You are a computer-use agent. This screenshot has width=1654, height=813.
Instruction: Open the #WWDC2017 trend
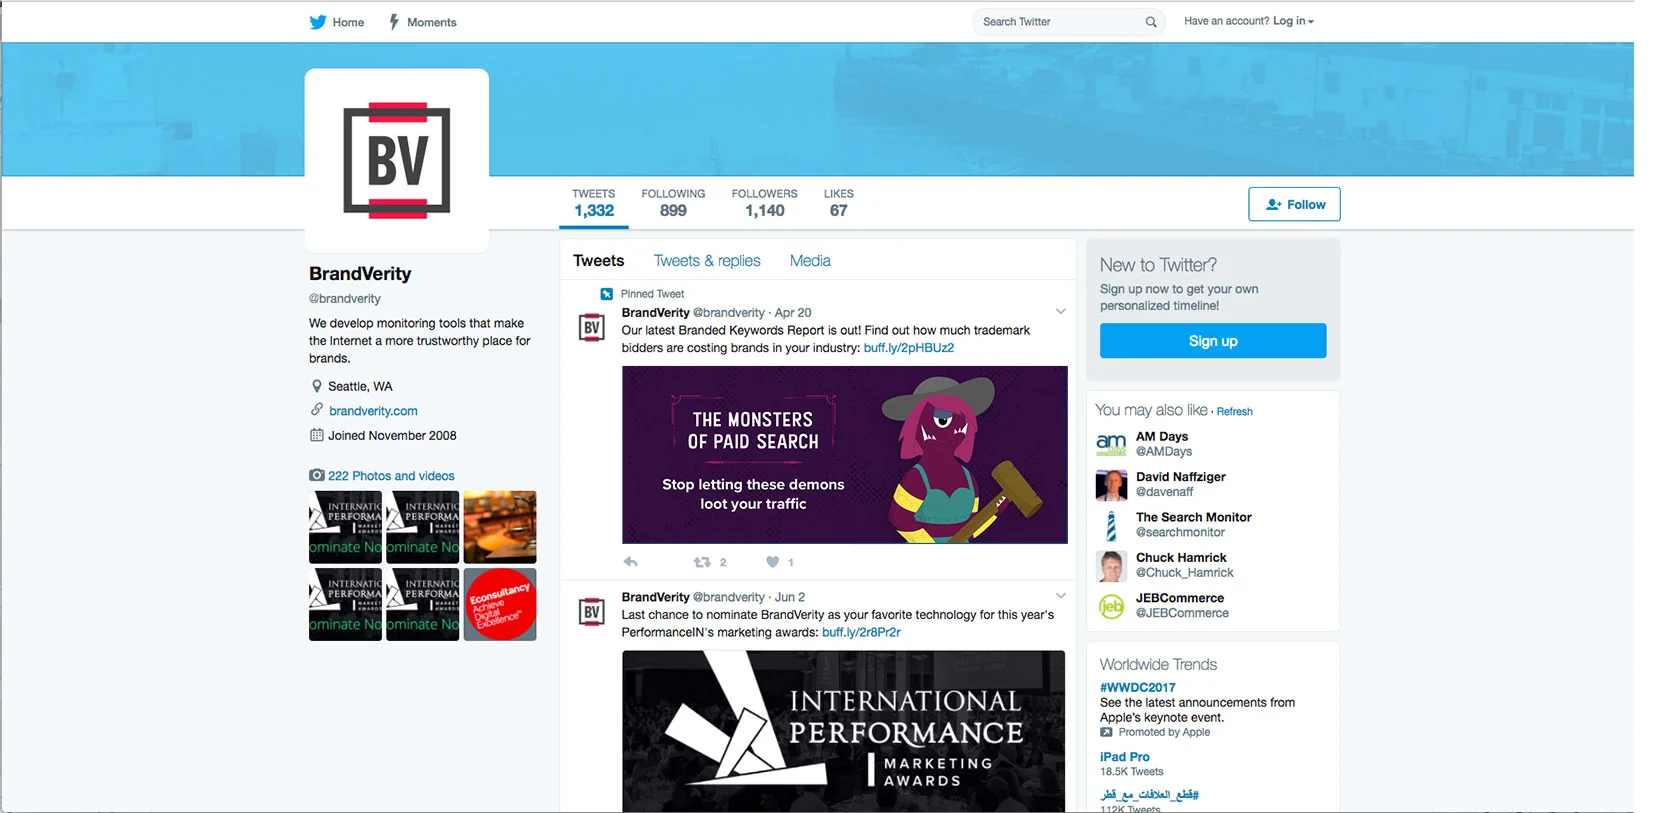pos(1137,688)
